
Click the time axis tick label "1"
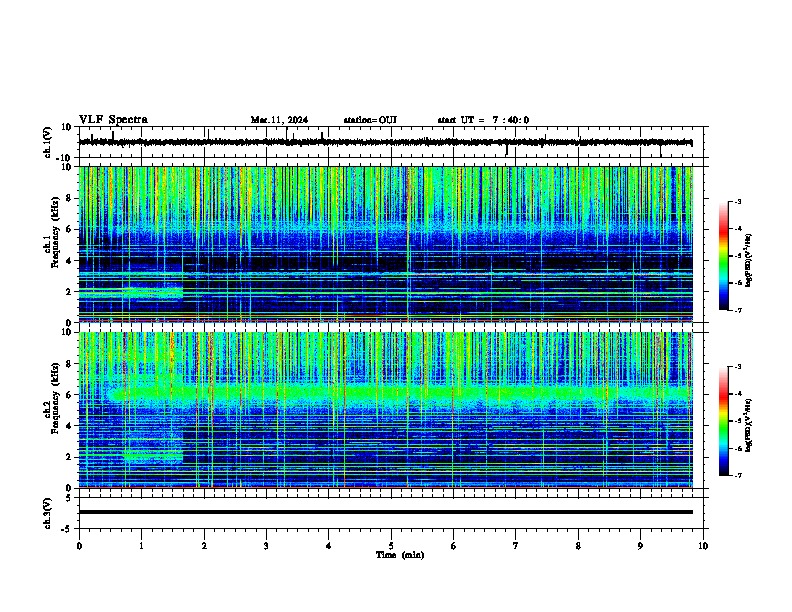tap(141, 546)
